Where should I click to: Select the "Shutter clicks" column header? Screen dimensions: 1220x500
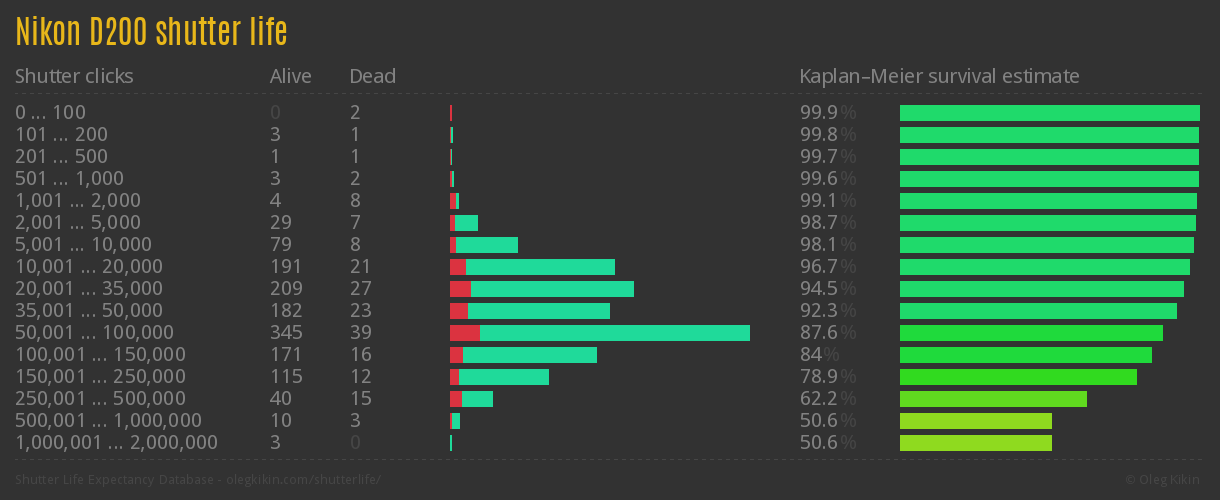point(74,76)
